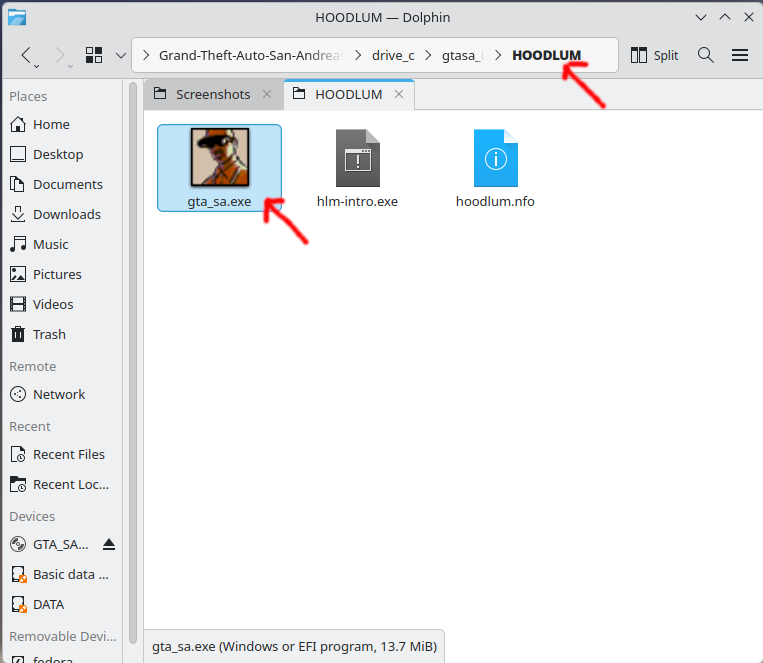
Task: Close the Screenshots tab
Action: (x=267, y=94)
